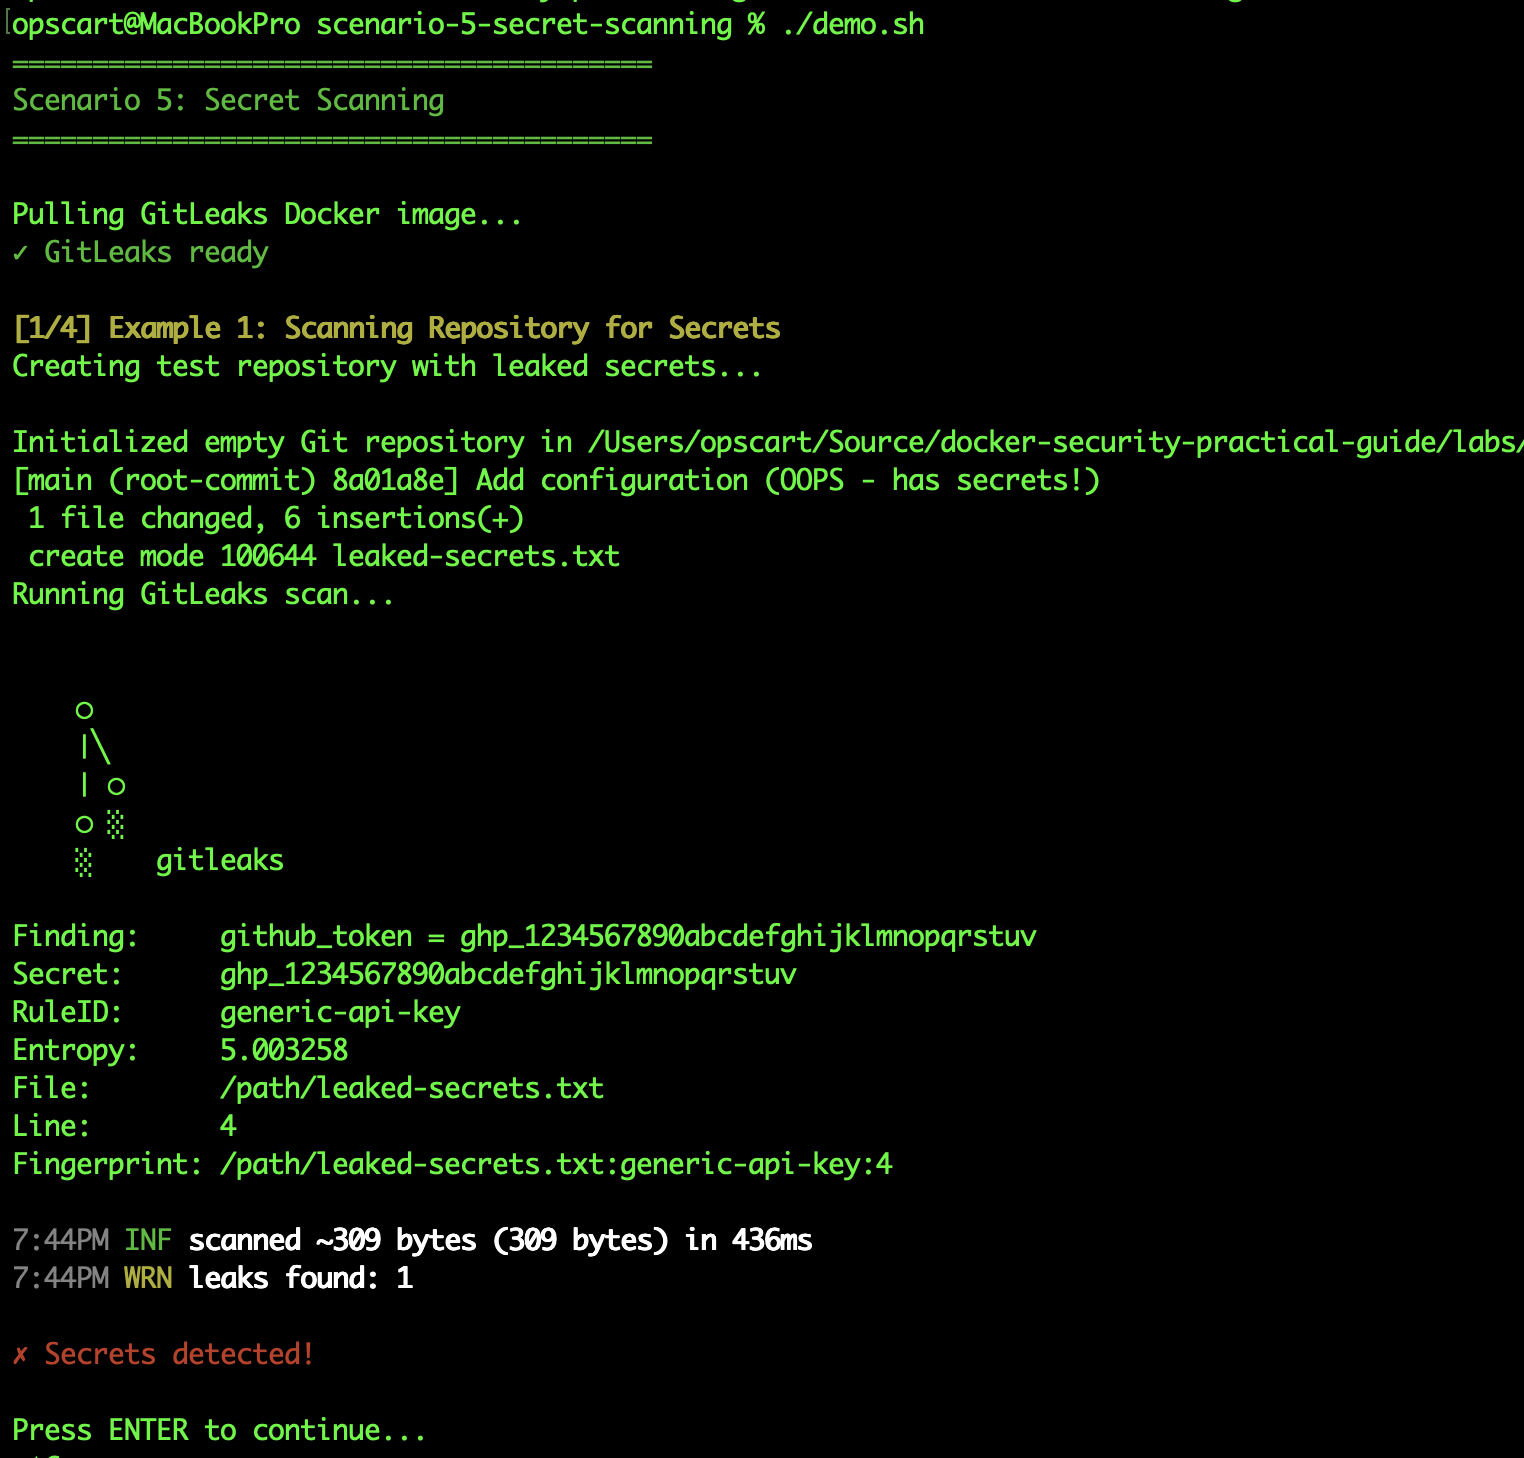
Task: Click the 'gitleaks' banner name
Action: pos(220,860)
